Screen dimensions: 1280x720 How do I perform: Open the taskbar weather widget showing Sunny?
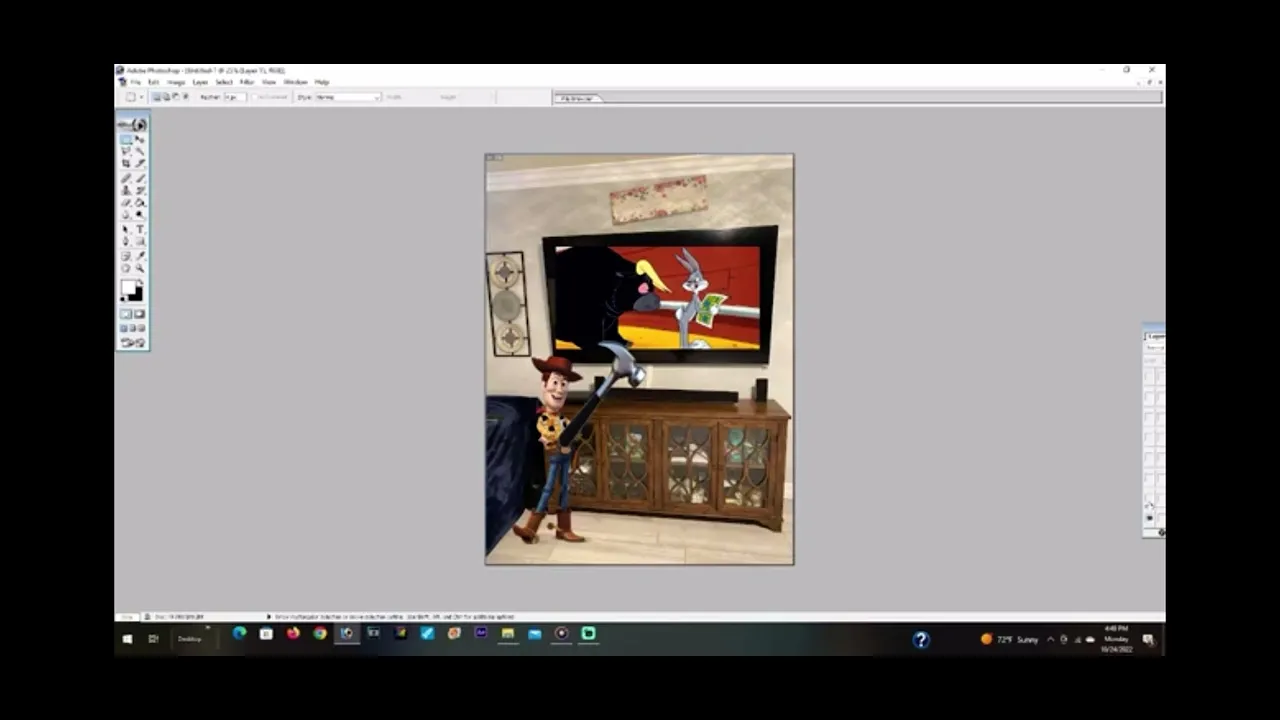coord(1009,639)
